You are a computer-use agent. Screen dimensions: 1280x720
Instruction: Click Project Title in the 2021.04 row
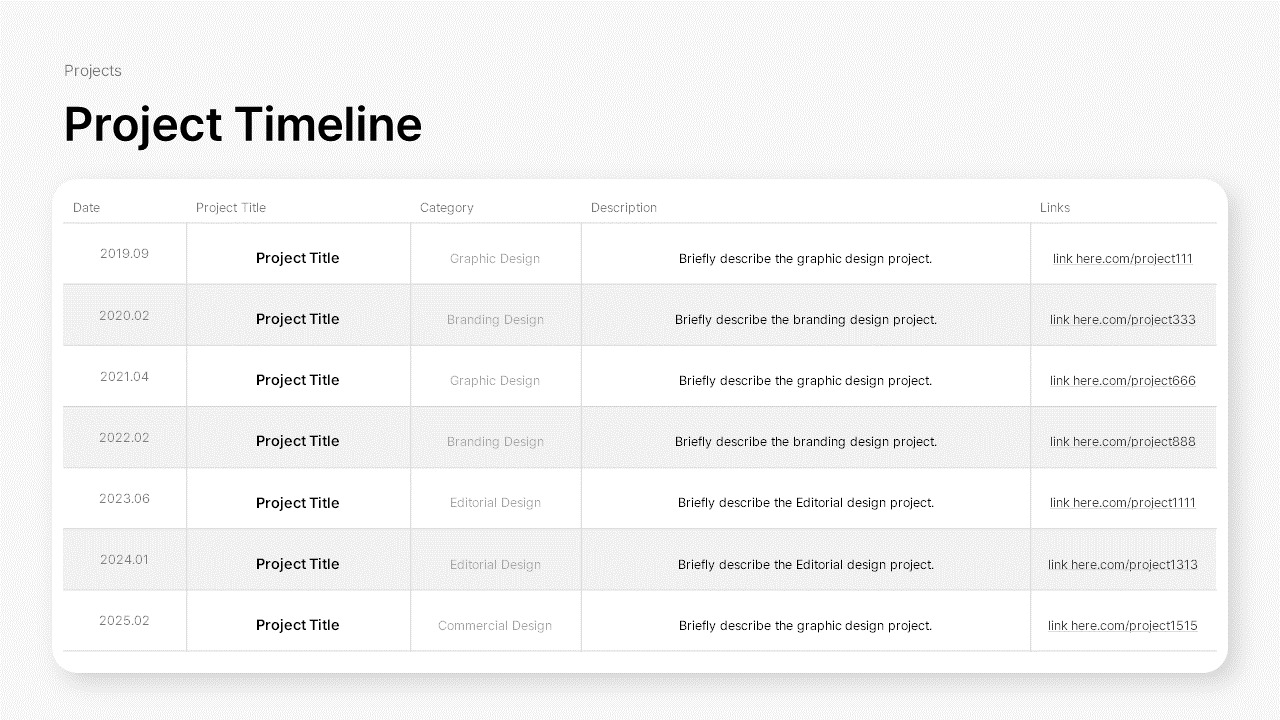click(297, 380)
